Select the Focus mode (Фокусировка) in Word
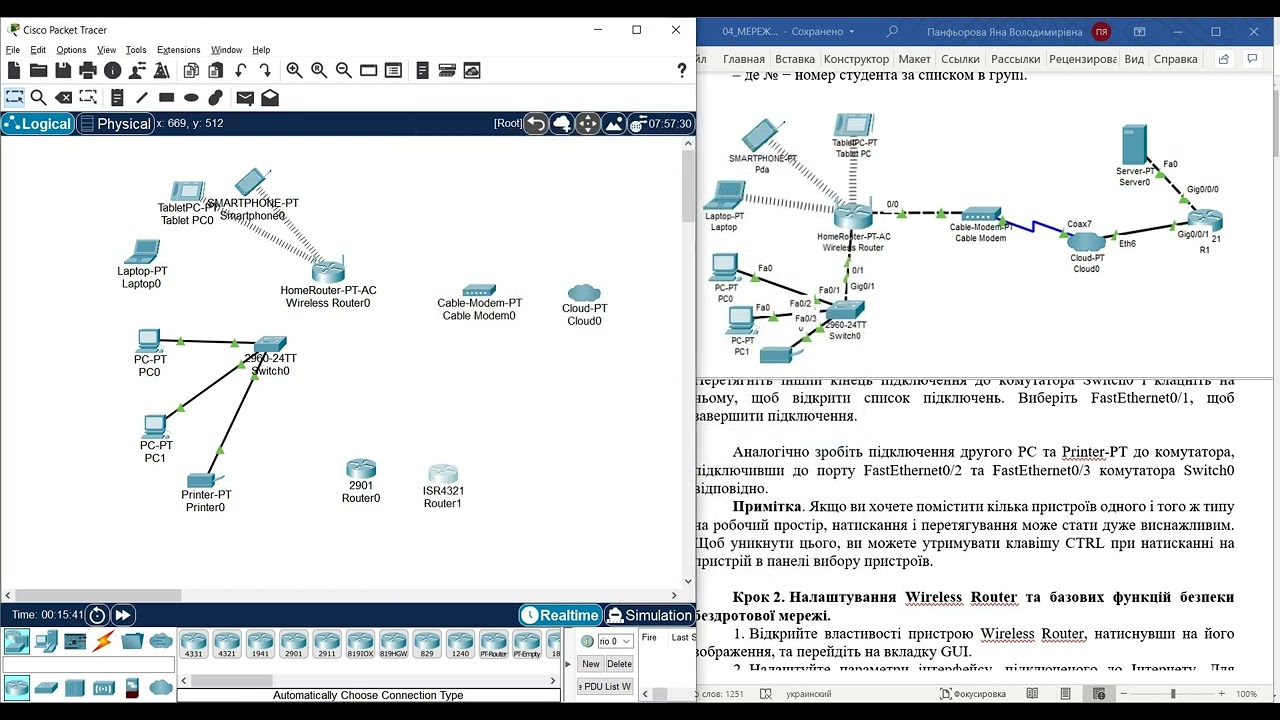This screenshot has height=720, width=1280. pyautogui.click(x=972, y=694)
